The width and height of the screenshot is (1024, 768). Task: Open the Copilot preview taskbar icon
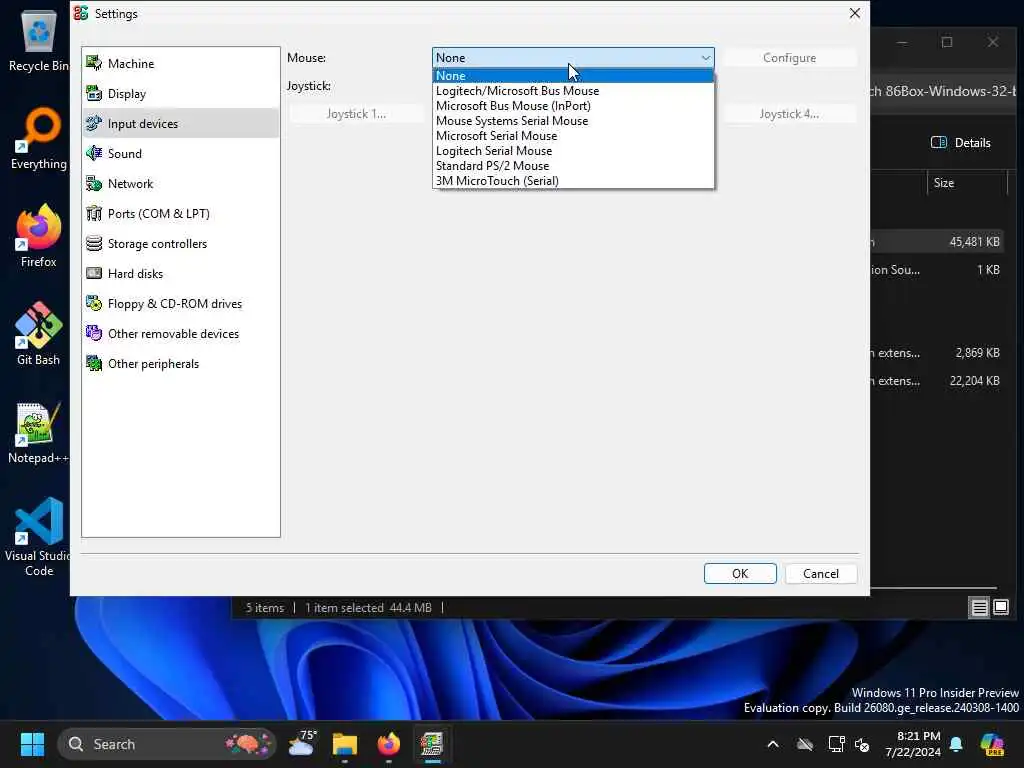(x=992, y=744)
